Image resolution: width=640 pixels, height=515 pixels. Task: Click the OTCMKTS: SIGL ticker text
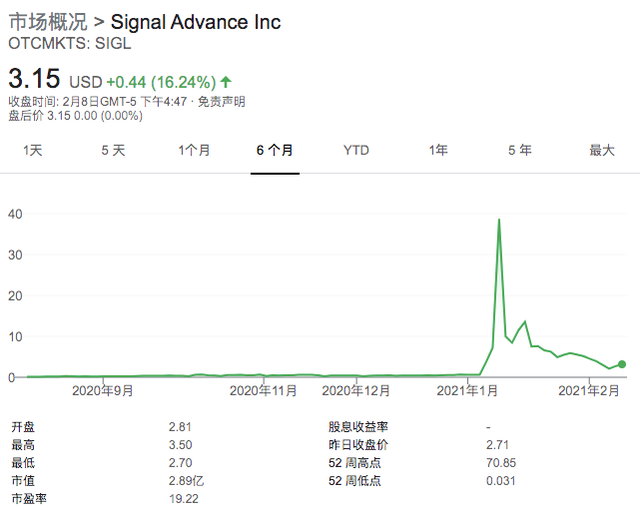point(70,44)
